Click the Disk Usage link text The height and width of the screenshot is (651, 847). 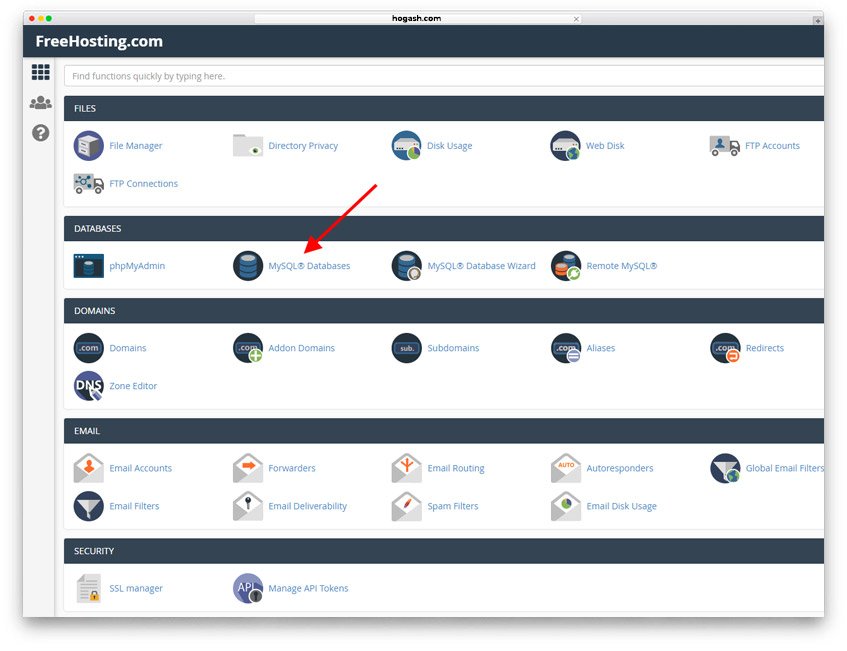point(449,146)
